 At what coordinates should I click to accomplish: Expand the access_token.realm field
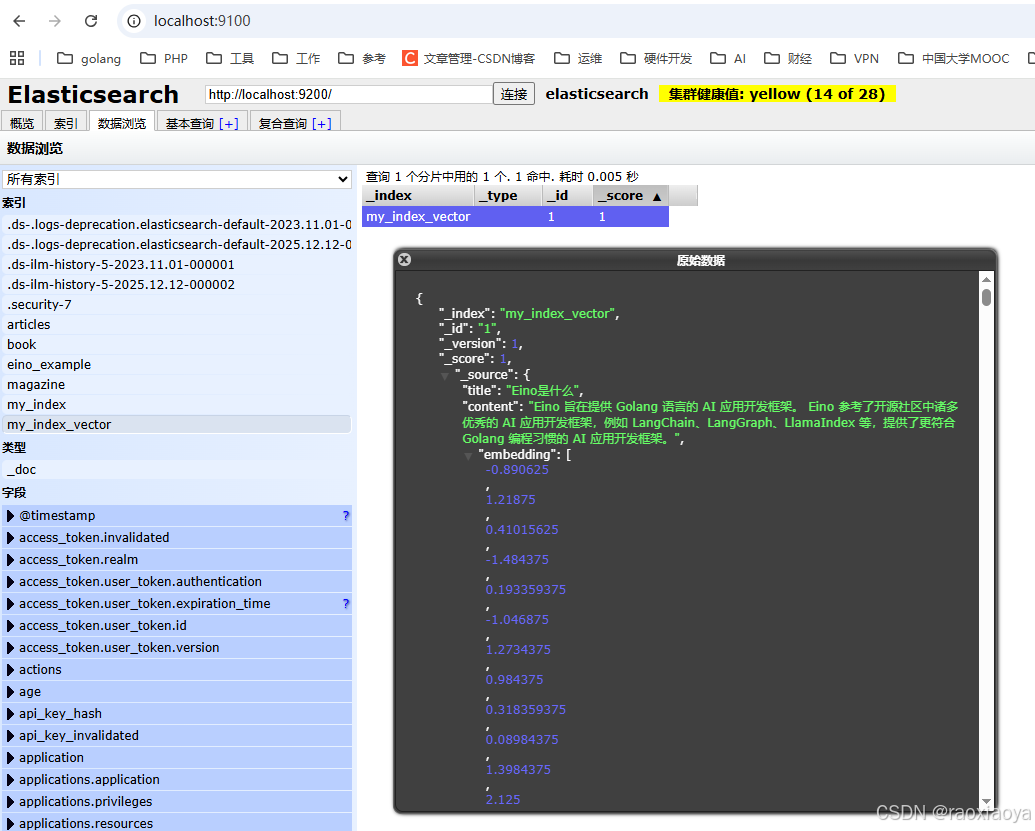[x=11, y=560]
